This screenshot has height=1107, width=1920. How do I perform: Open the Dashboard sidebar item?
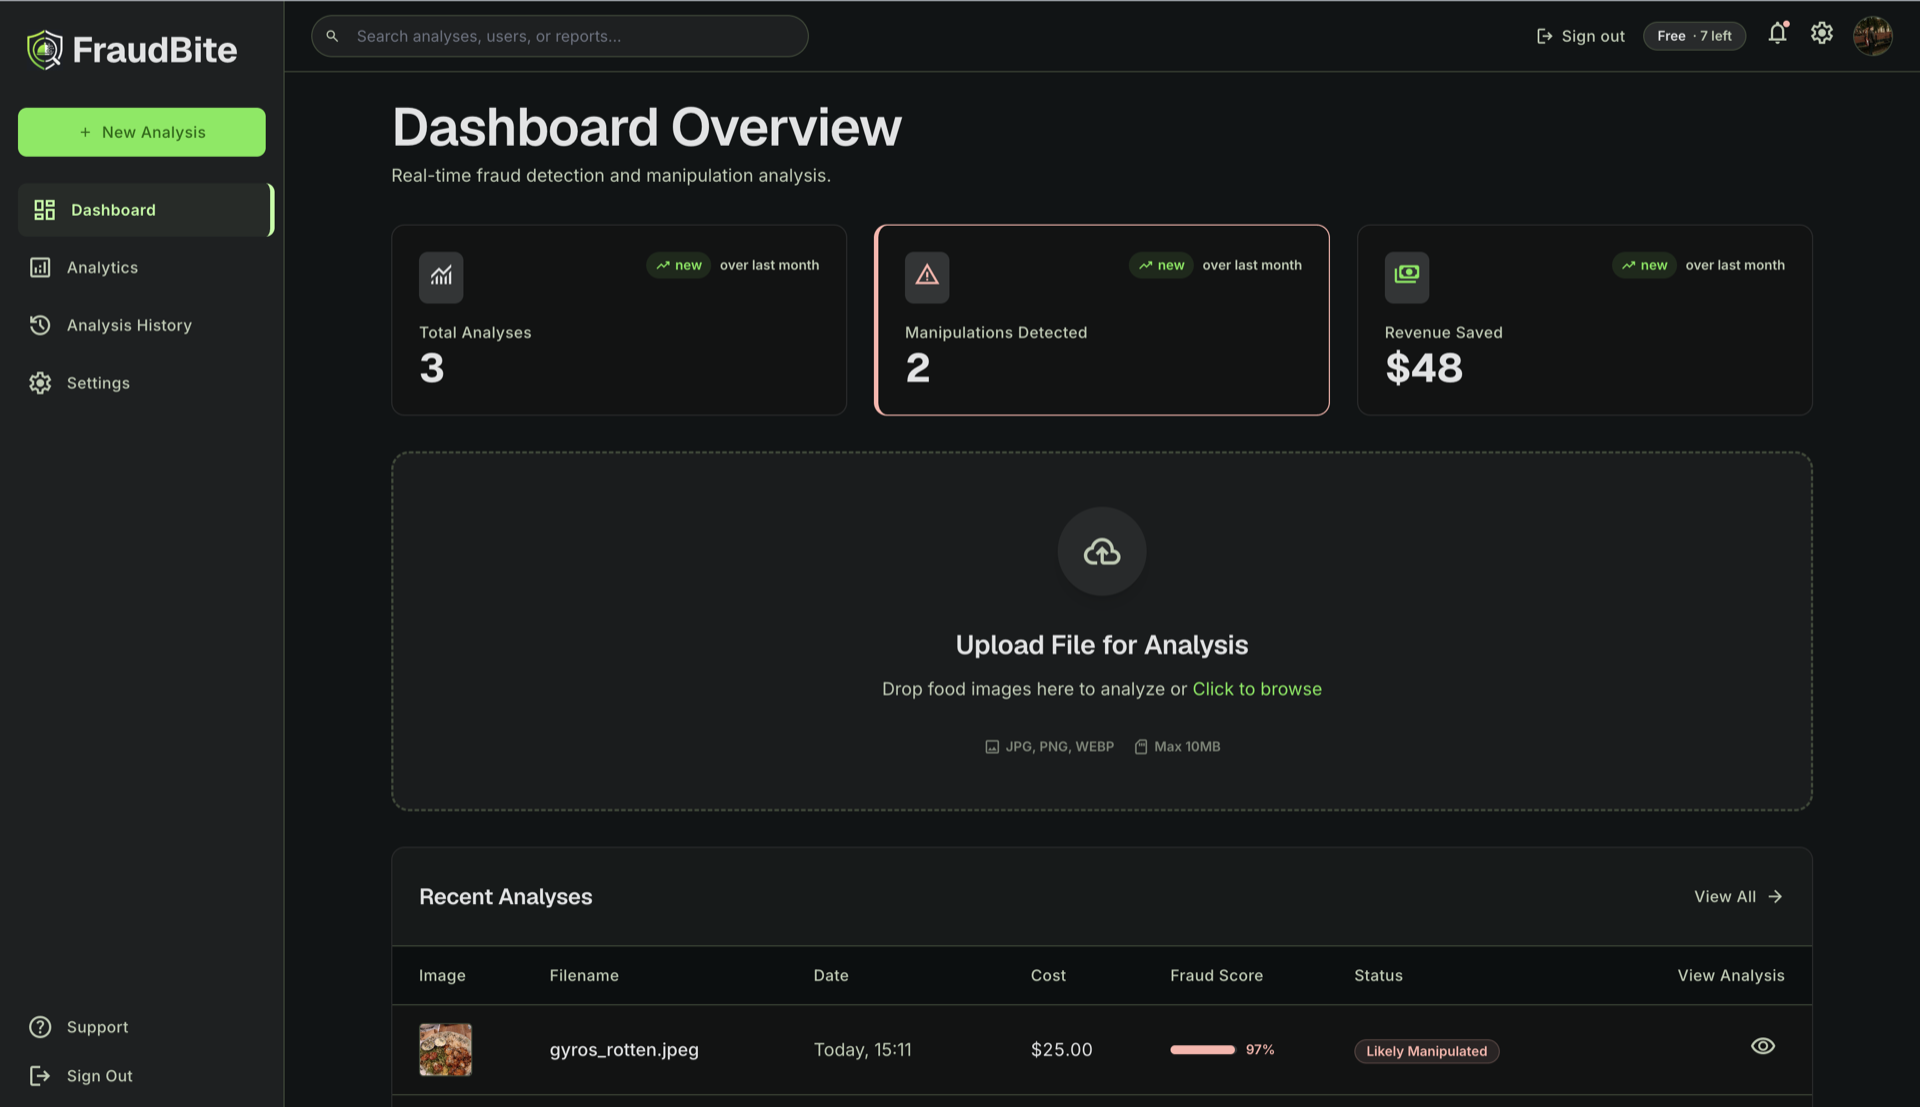145,210
